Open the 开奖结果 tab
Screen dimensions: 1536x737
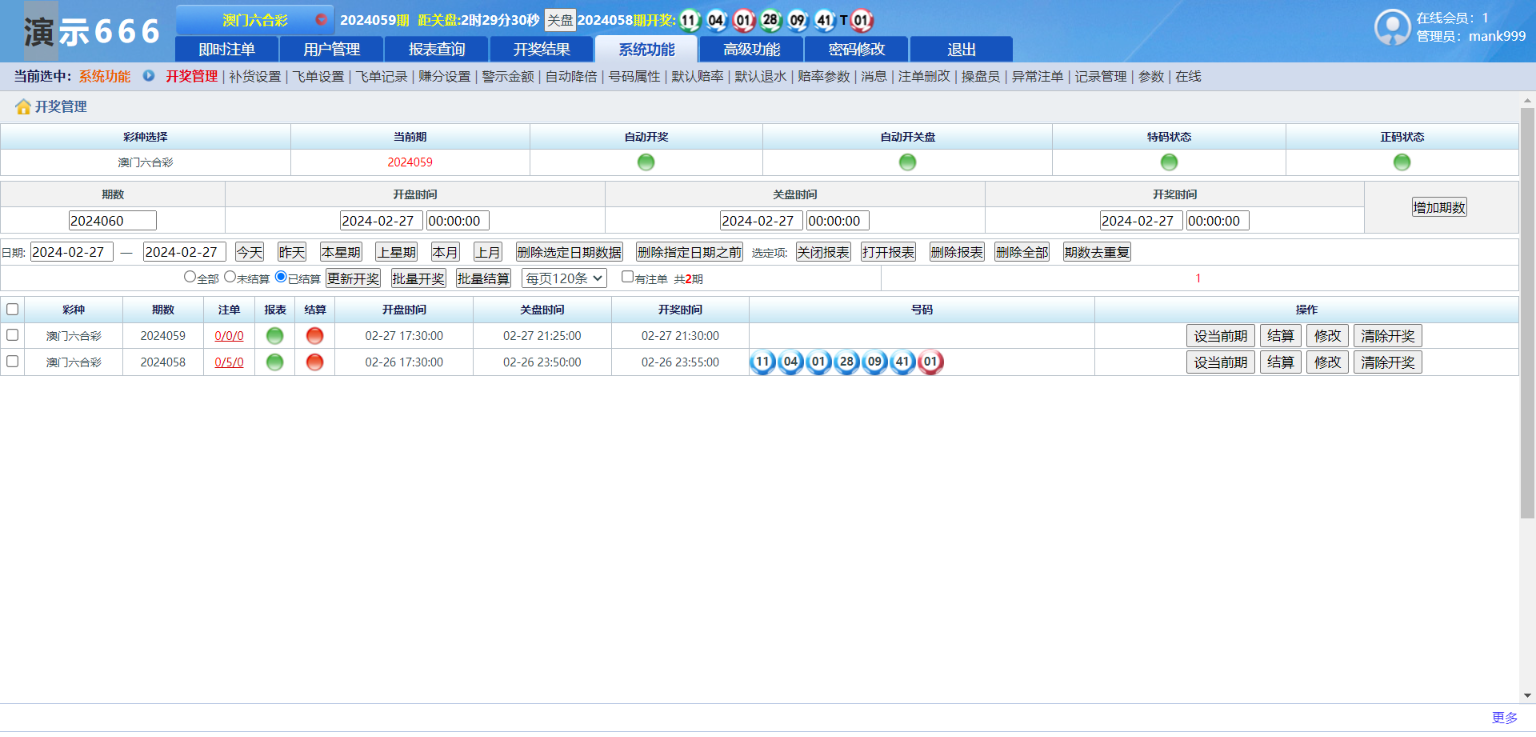tap(542, 49)
